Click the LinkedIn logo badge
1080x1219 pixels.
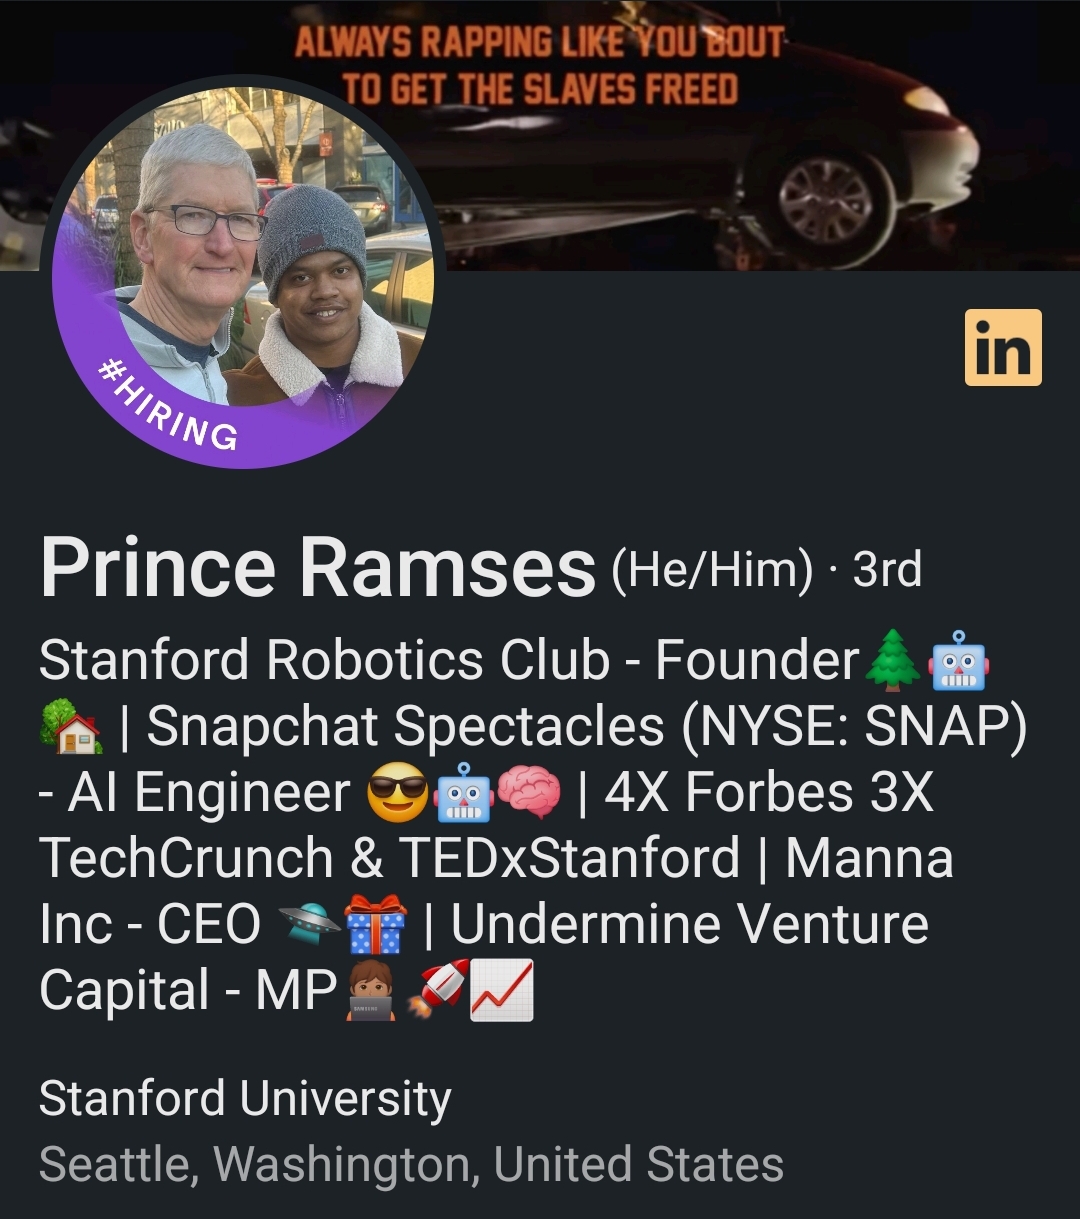pyautogui.click(x=1003, y=347)
